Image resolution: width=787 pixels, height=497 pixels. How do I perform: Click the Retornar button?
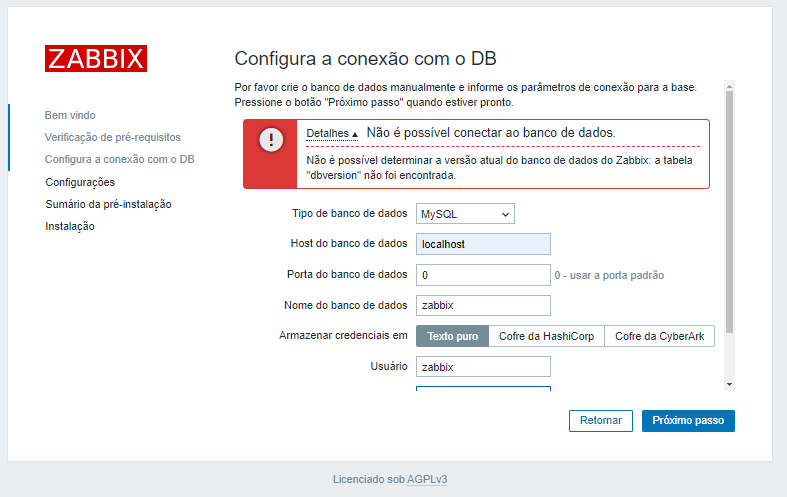[x=601, y=421]
